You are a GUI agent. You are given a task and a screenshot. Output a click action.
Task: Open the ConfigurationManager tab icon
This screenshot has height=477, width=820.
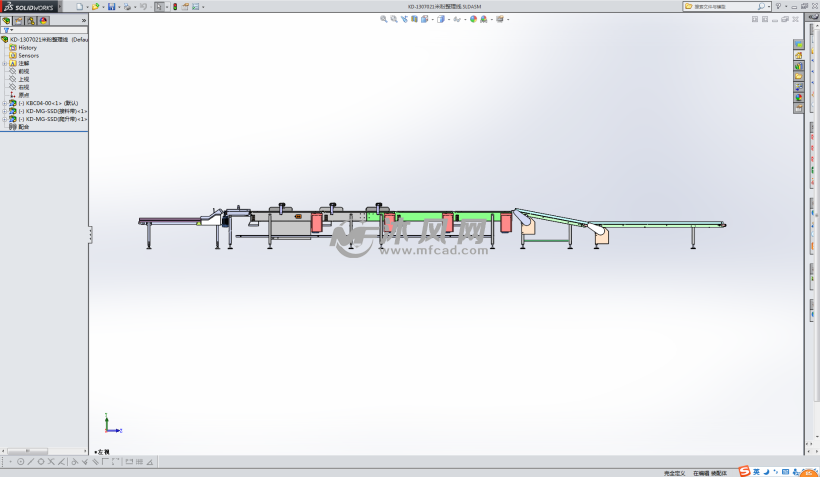[x=31, y=20]
